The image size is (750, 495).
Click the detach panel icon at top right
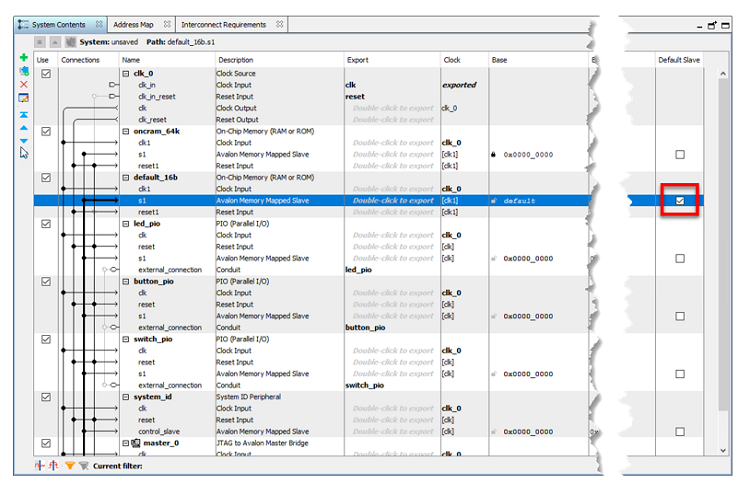(x=712, y=25)
